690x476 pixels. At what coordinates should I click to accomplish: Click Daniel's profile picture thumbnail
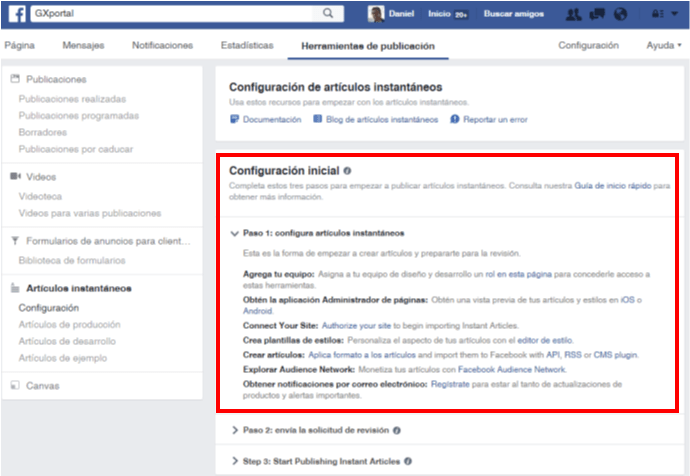point(376,14)
